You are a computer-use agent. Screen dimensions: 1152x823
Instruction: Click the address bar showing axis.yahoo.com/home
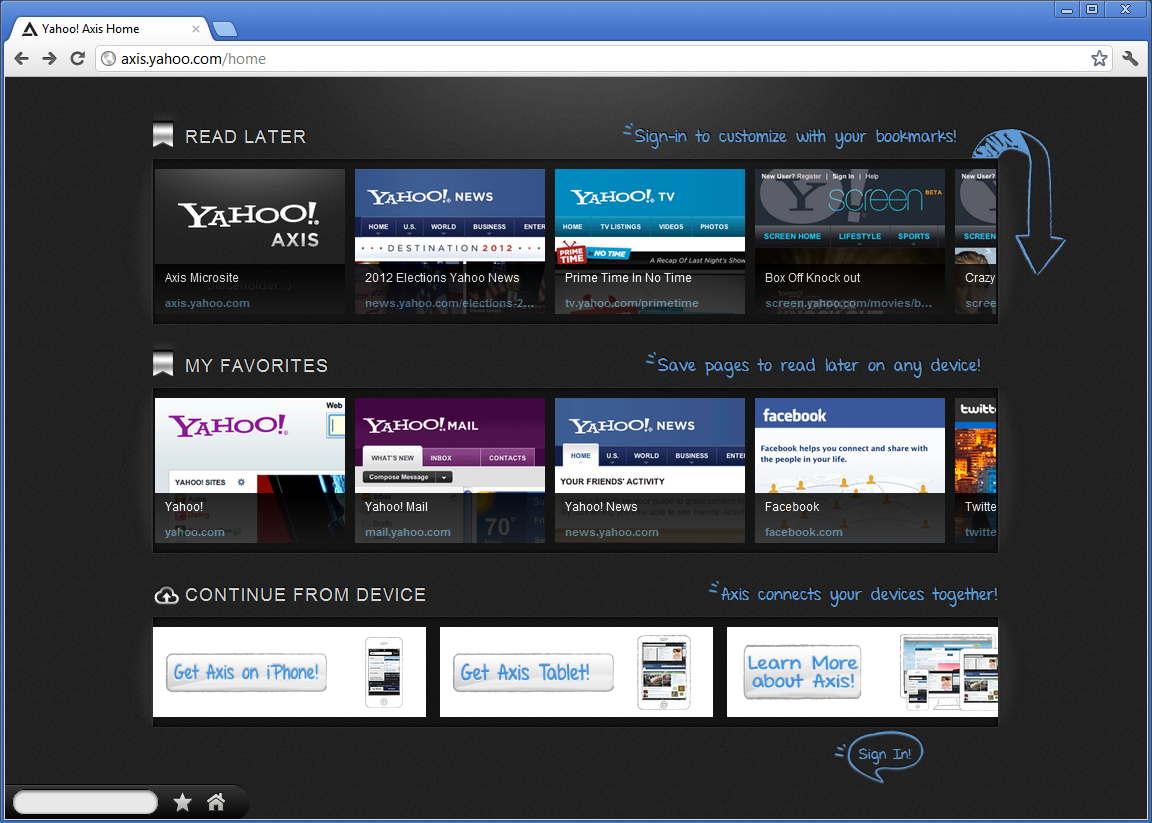[600, 59]
